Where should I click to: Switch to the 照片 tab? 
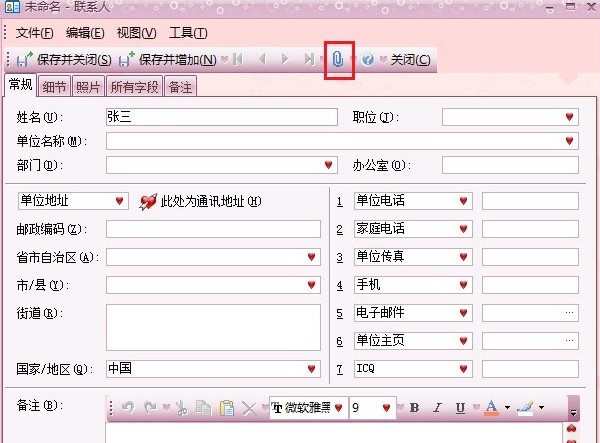(88, 86)
